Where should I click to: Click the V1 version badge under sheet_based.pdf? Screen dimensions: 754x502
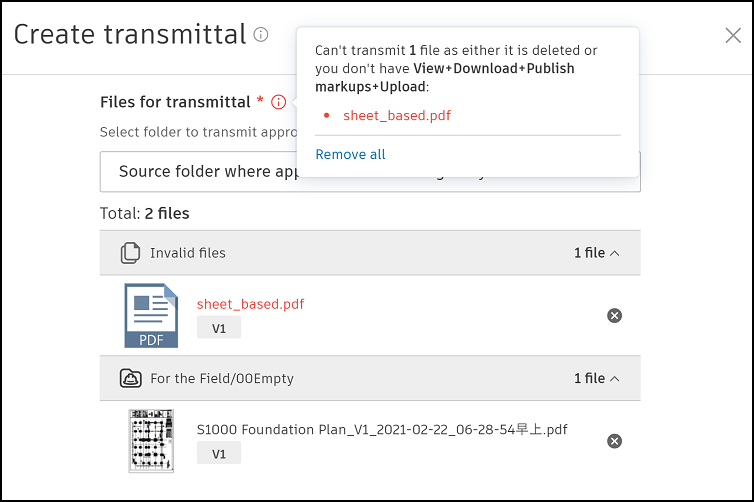coord(219,328)
